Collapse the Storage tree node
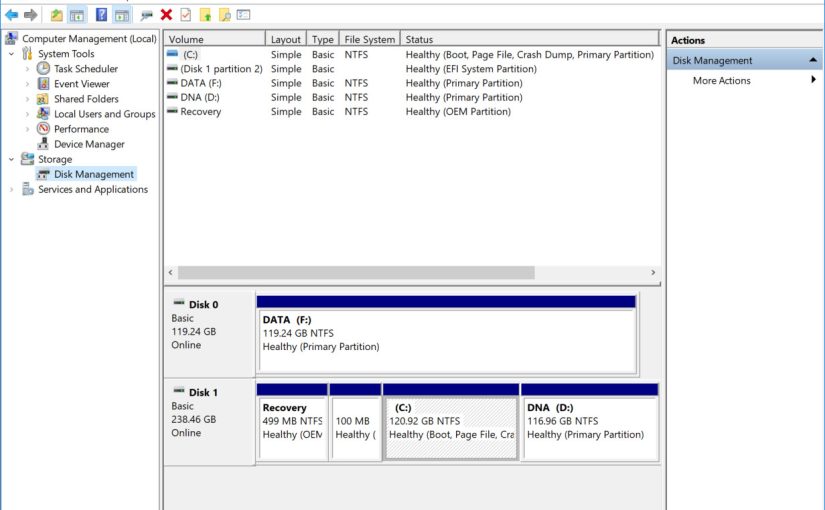825x510 pixels. [11, 159]
